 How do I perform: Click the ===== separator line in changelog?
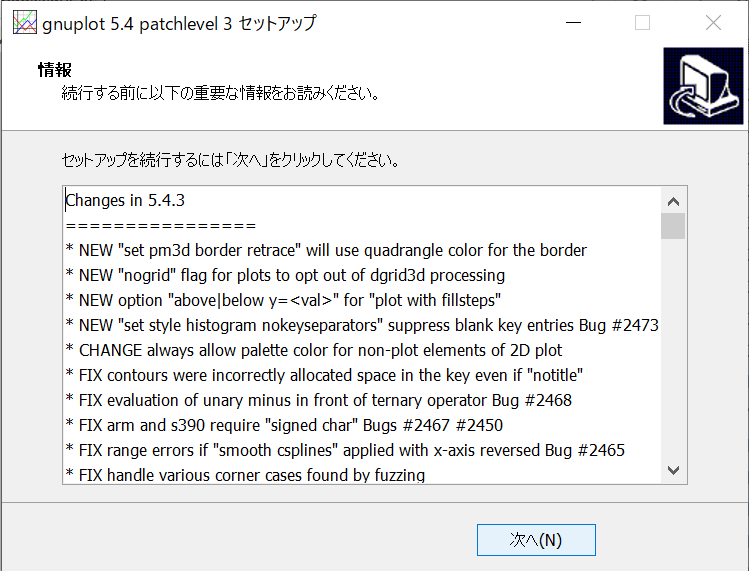click(161, 226)
